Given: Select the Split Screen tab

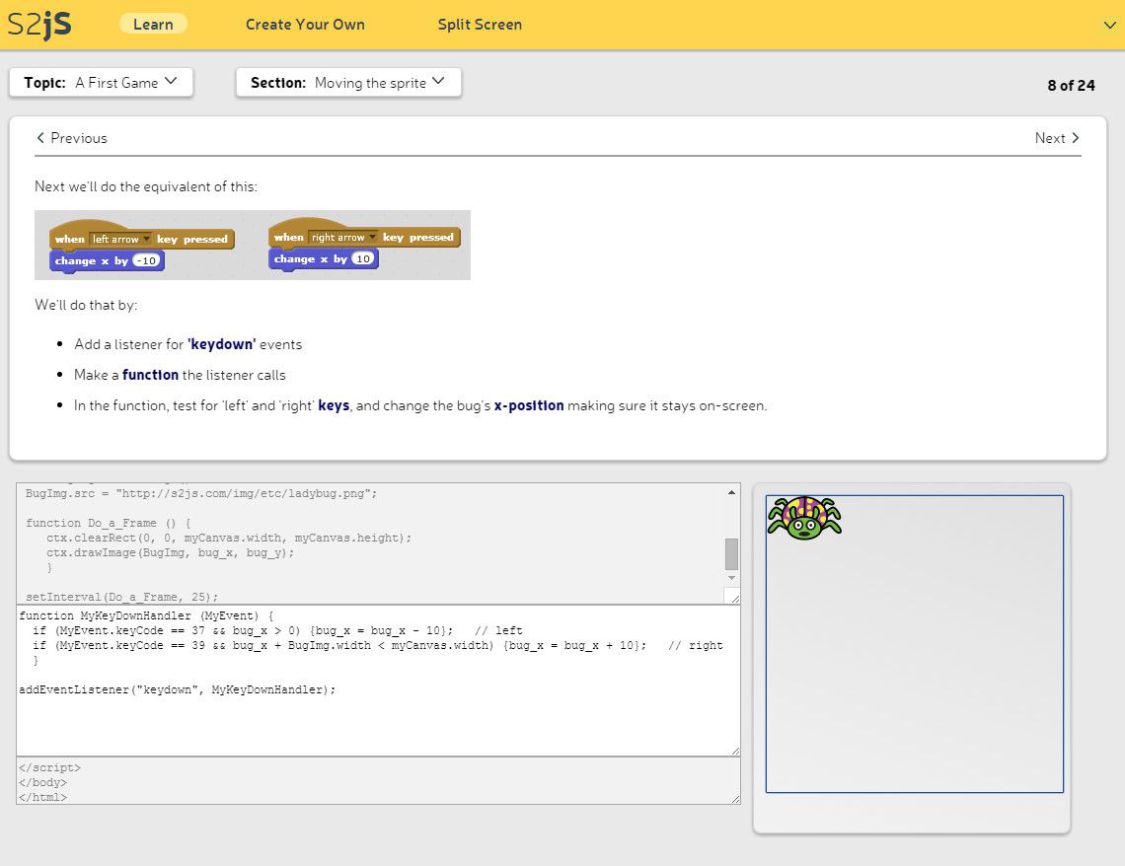Looking at the screenshot, I should point(479,24).
